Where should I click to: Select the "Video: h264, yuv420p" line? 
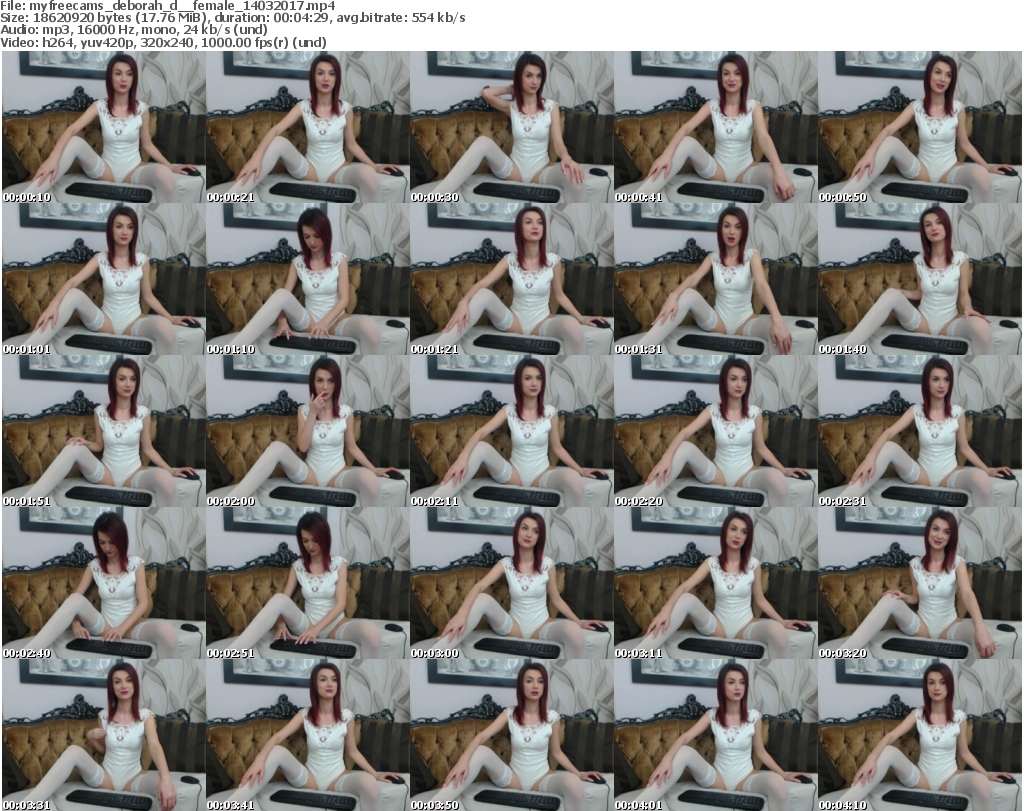coord(163,42)
